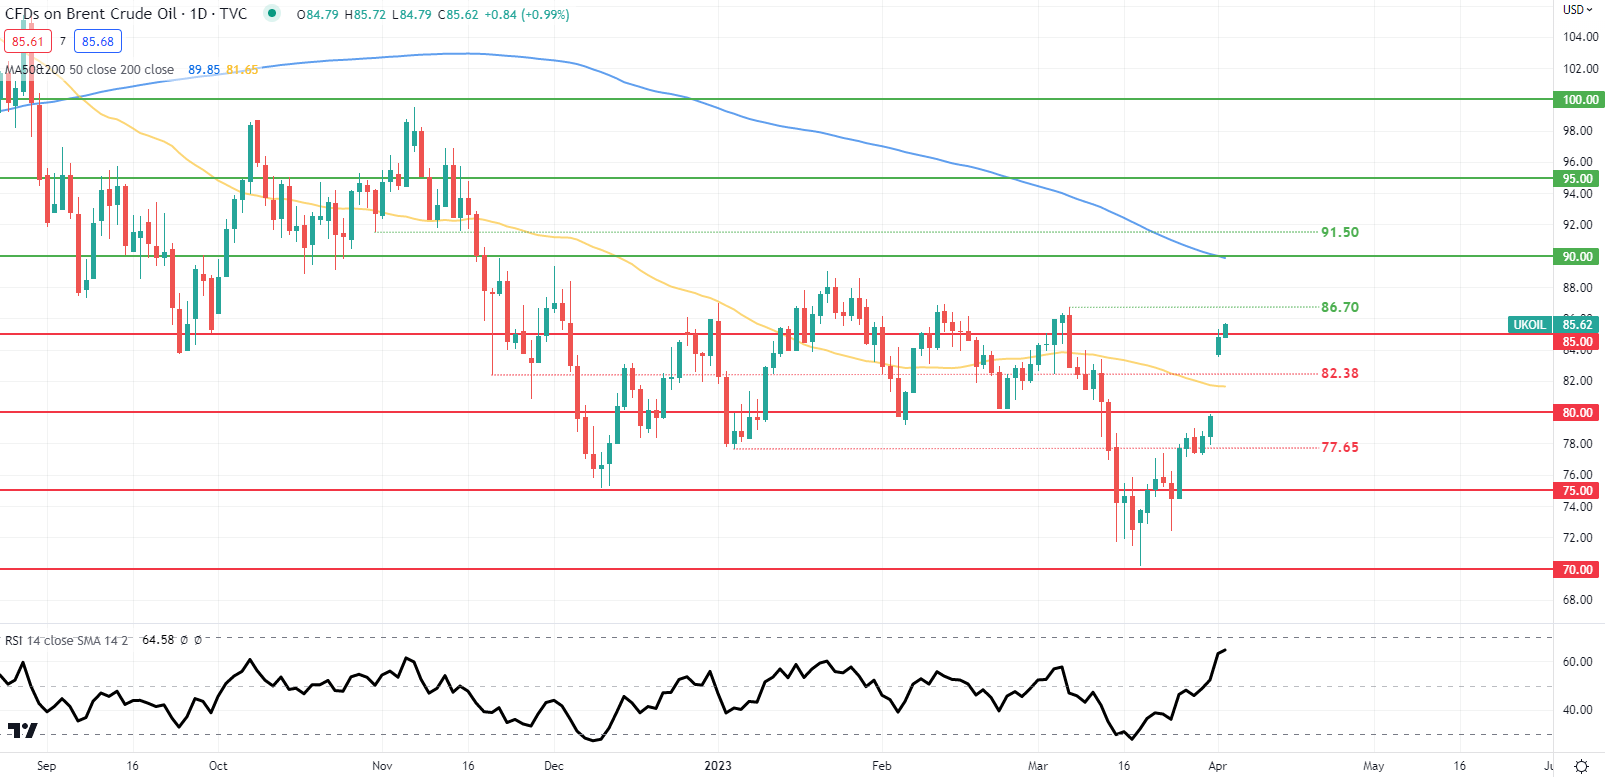The image size is (1605, 777).
Task: Select the 70.00 red price label
Action: tap(1578, 569)
